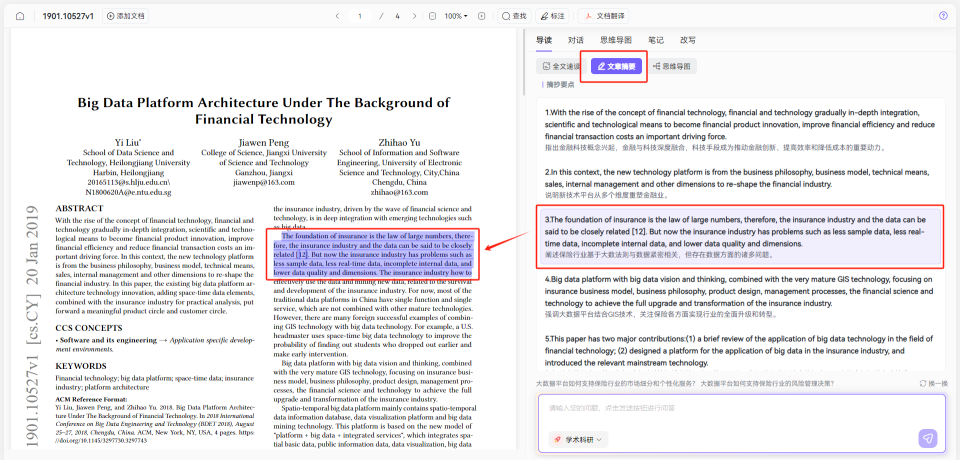The width and height of the screenshot is (960, 460).
Task: Refresh suggestions with 换一换
Action: point(934,383)
